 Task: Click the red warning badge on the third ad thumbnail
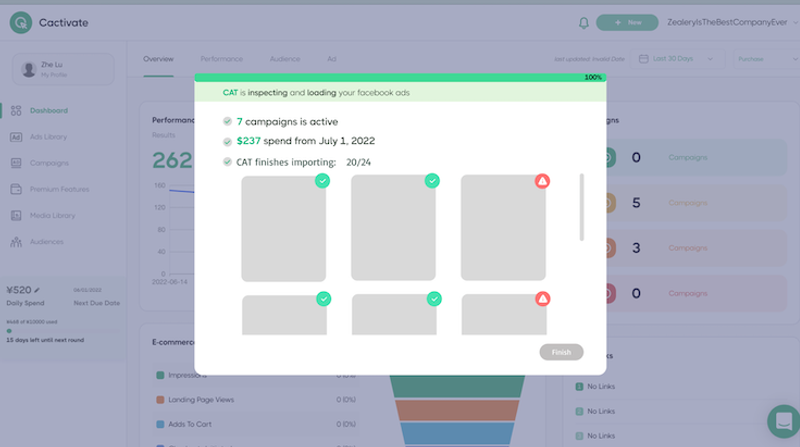pyautogui.click(x=542, y=181)
